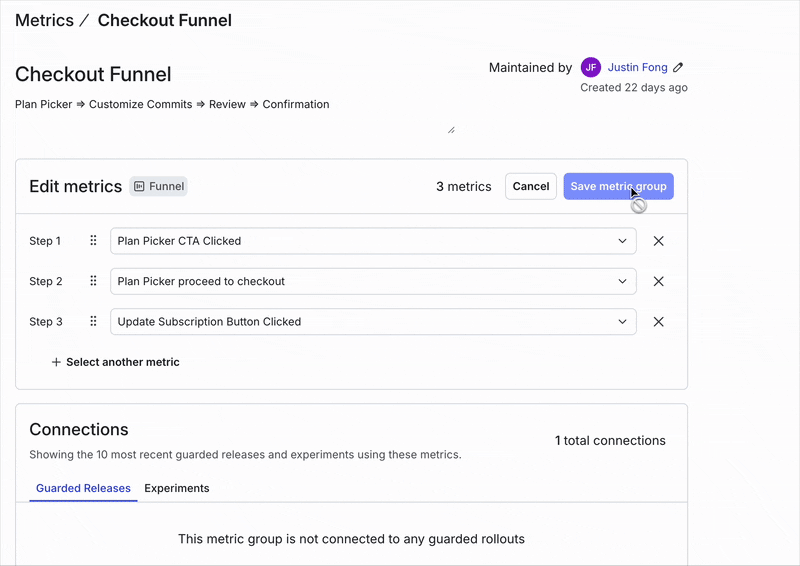
Task: Click the plus icon for Select another metric
Action: coord(56,362)
